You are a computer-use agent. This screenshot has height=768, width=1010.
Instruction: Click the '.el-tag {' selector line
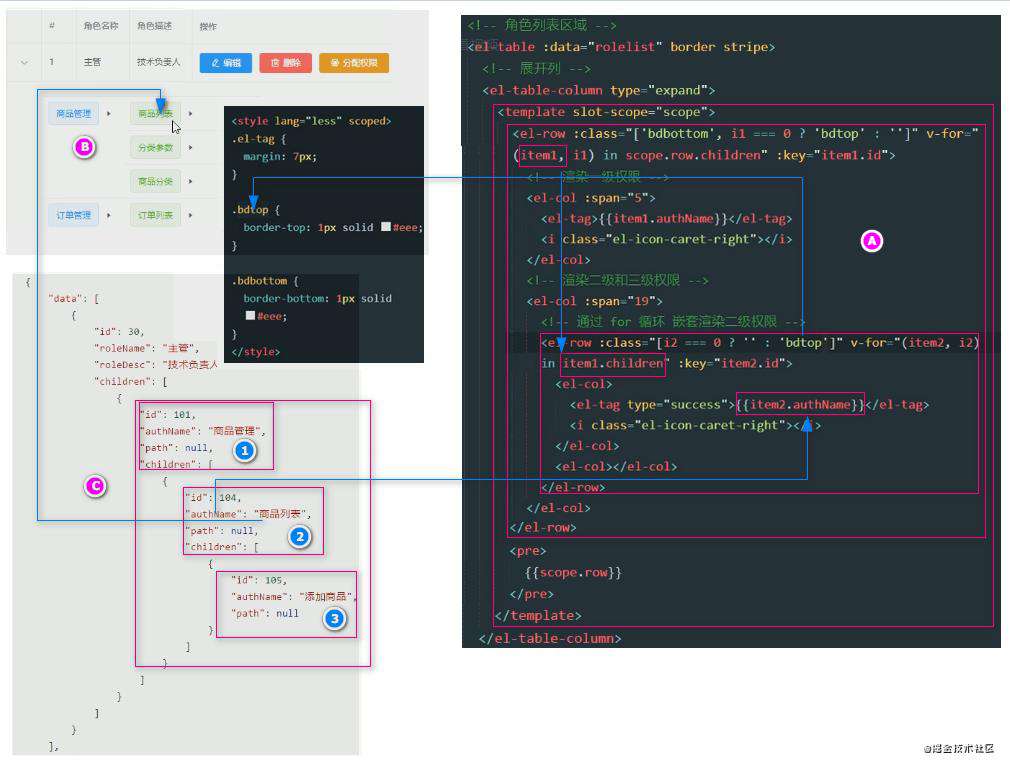259,139
